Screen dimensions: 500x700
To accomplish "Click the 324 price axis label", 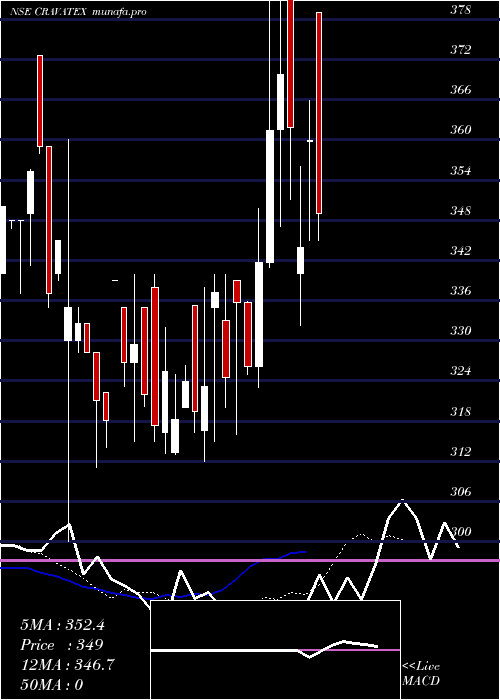I will [x=460, y=371].
